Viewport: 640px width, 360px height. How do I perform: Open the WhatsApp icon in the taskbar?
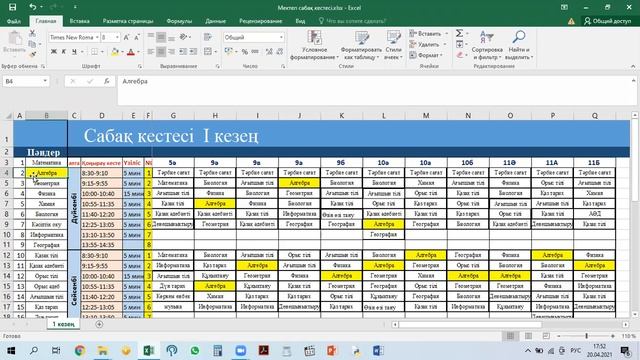coord(195,351)
